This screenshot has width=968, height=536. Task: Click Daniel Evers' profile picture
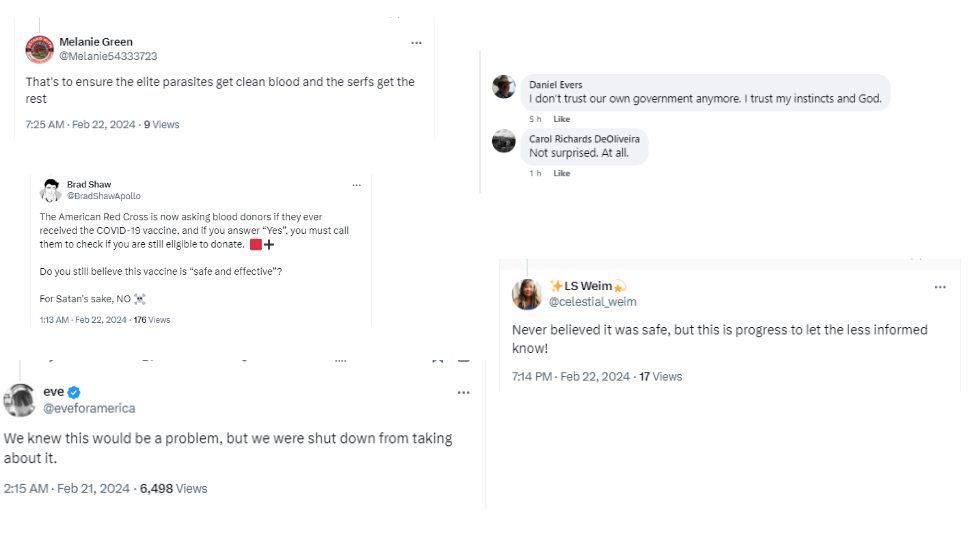[504, 87]
